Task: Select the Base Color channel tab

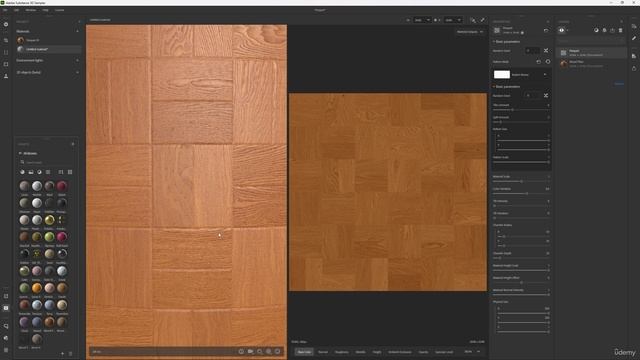Action: (304, 352)
